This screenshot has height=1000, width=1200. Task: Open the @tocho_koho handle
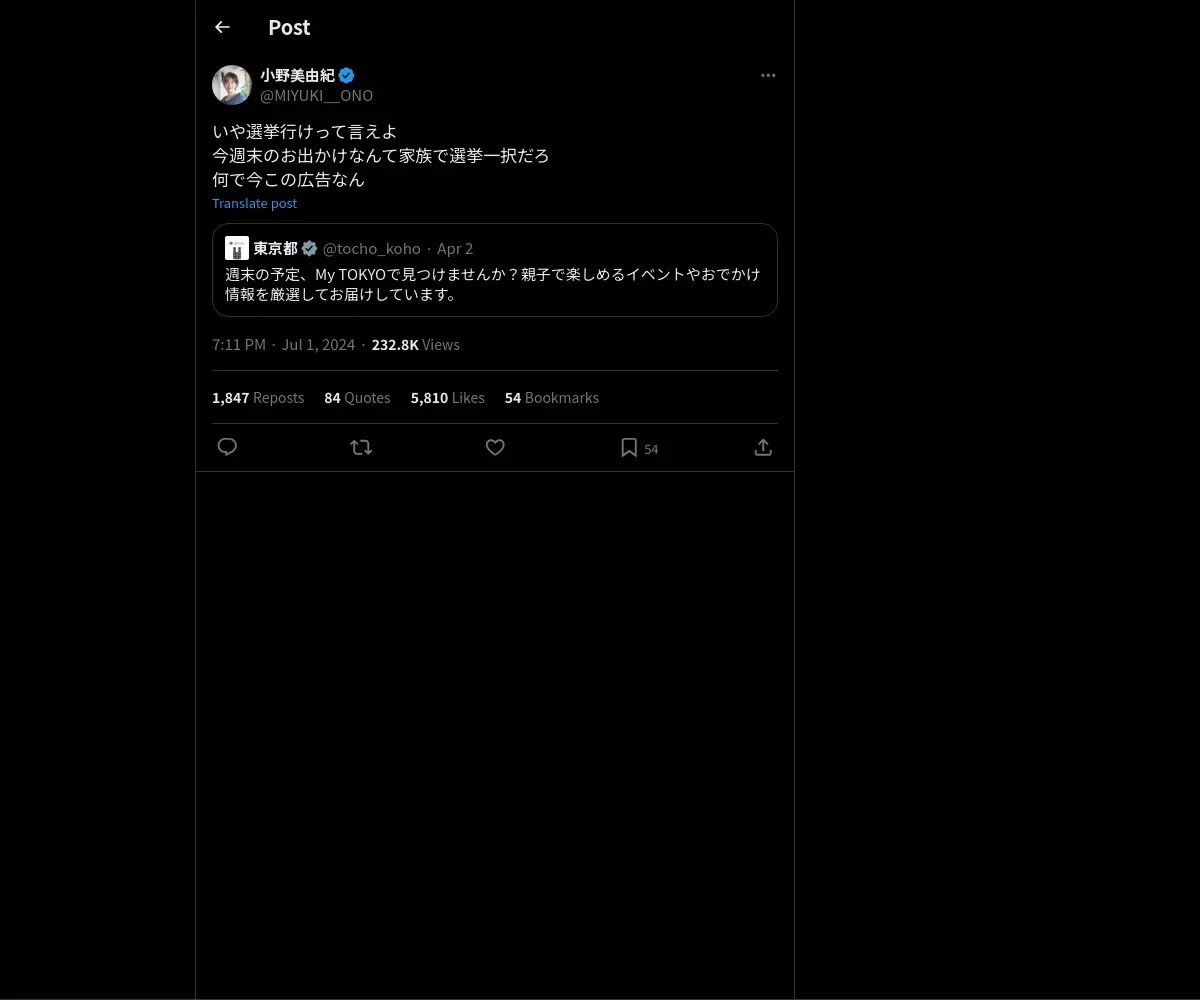pos(371,248)
